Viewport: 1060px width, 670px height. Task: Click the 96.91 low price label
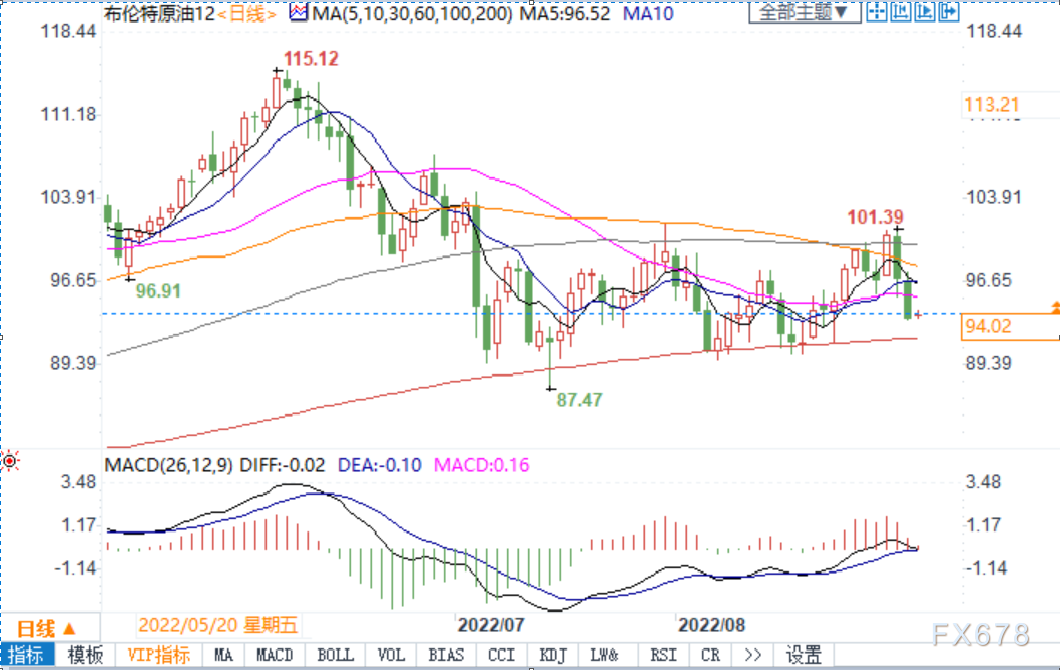coord(158,291)
